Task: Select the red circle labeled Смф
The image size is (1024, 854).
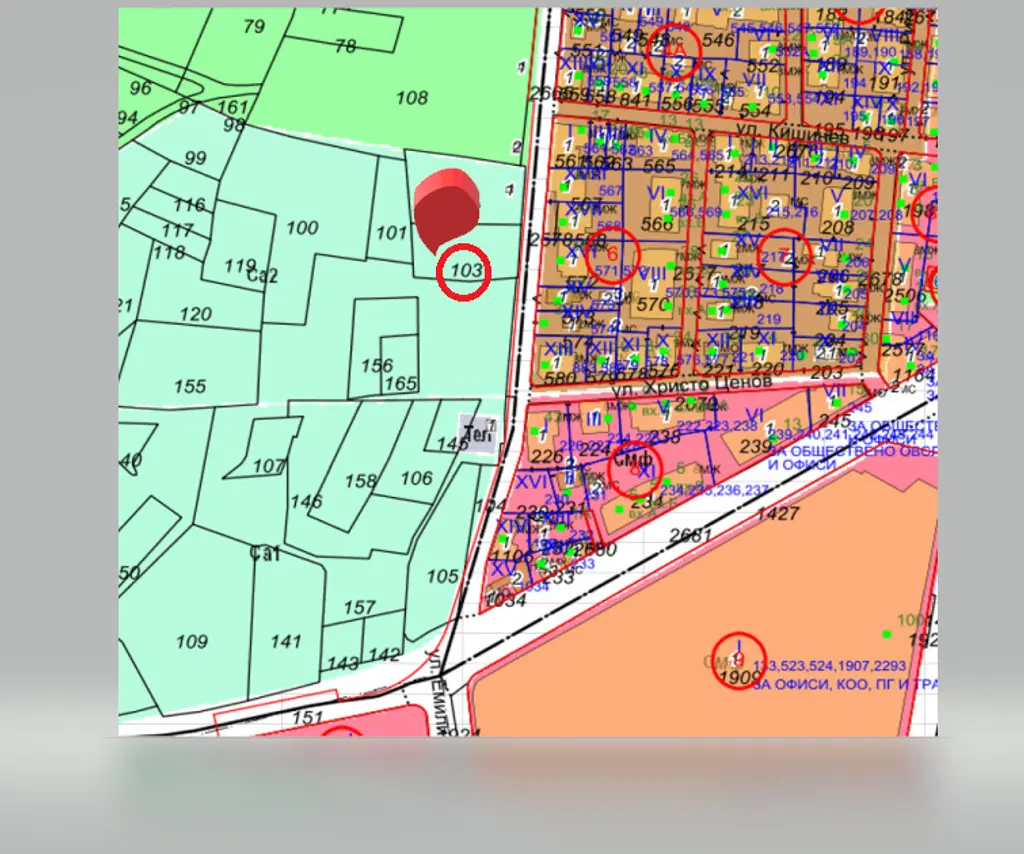Action: pyautogui.click(x=635, y=467)
